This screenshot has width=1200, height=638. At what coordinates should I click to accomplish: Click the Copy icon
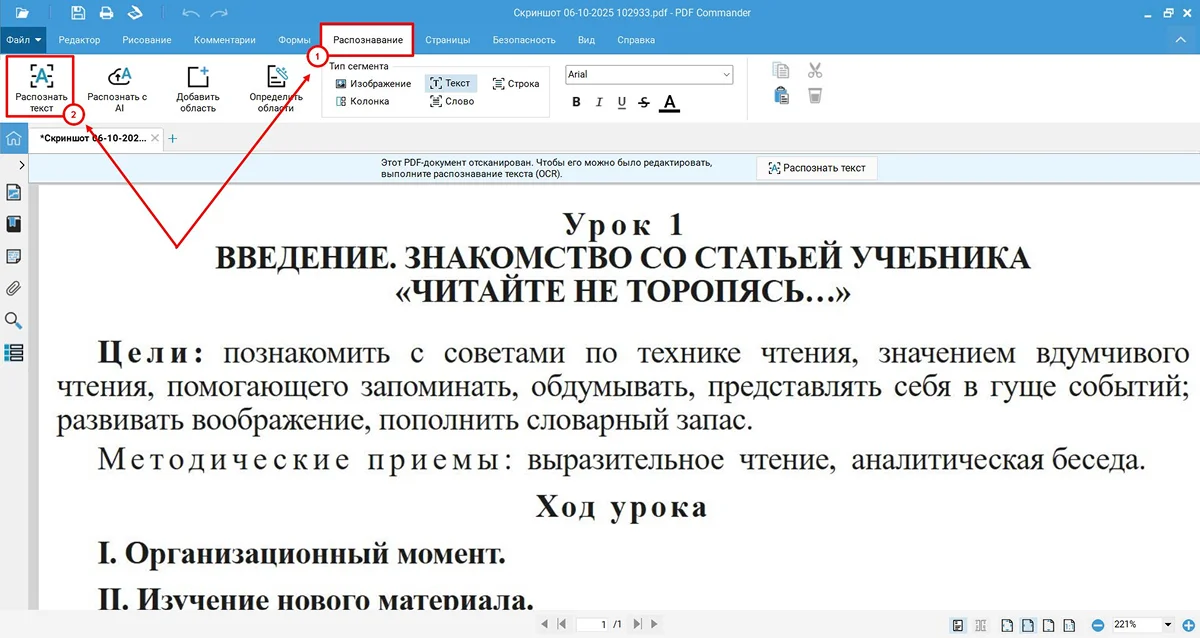coord(781,70)
